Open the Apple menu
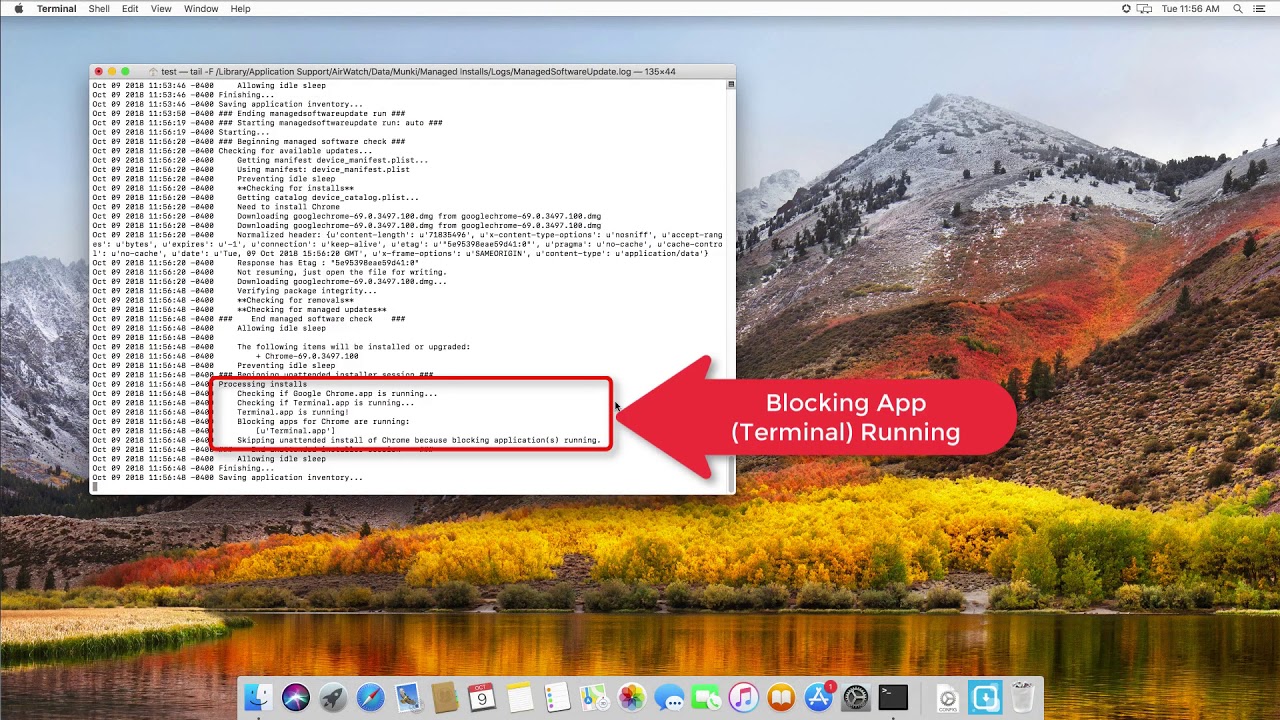 [18, 9]
